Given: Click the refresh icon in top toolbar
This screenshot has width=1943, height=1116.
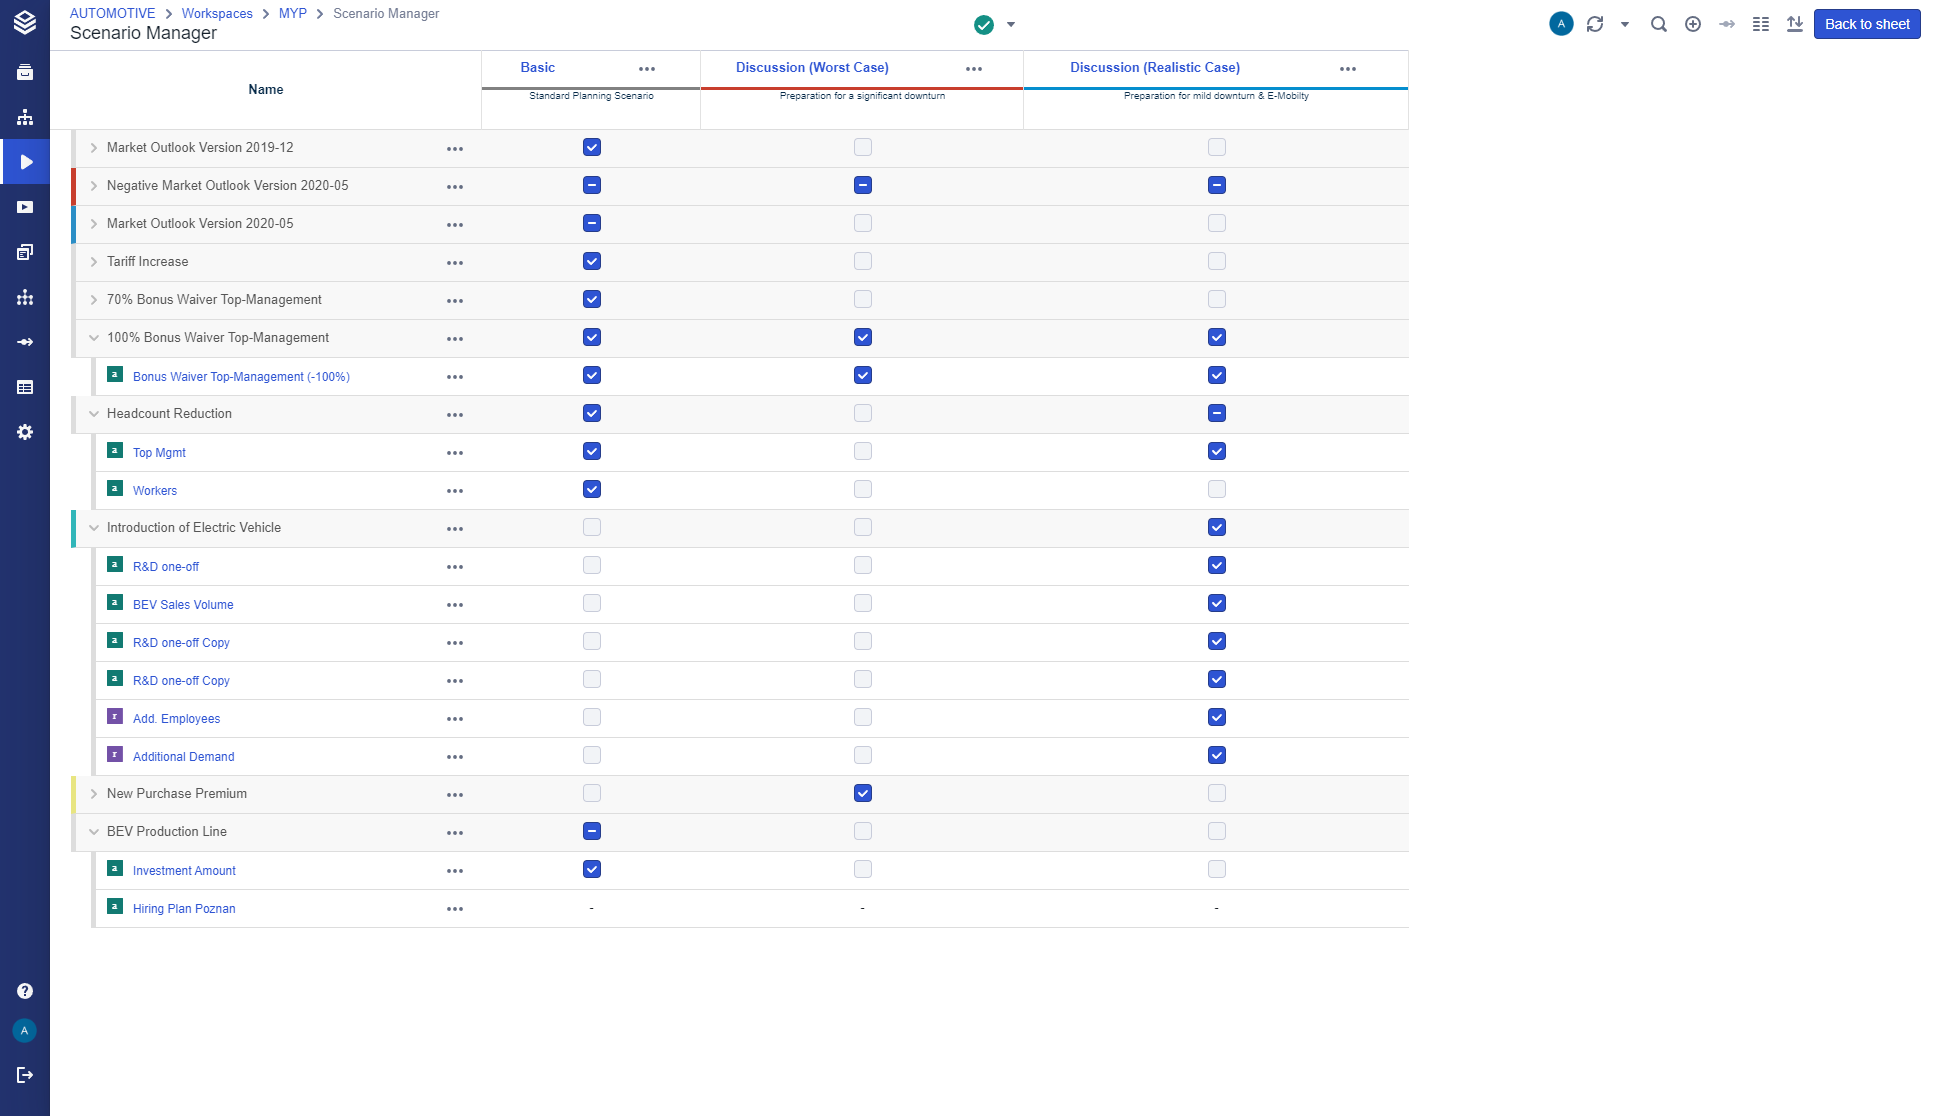Looking at the screenshot, I should click(x=1595, y=24).
